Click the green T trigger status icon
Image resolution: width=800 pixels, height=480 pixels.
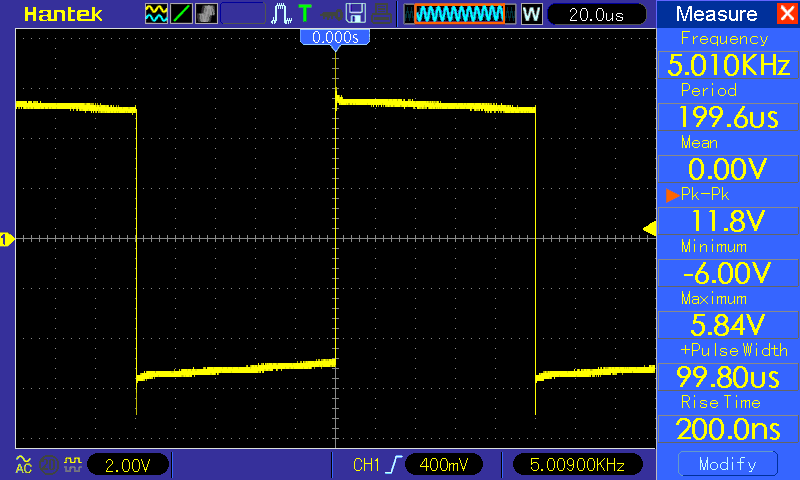(x=305, y=13)
